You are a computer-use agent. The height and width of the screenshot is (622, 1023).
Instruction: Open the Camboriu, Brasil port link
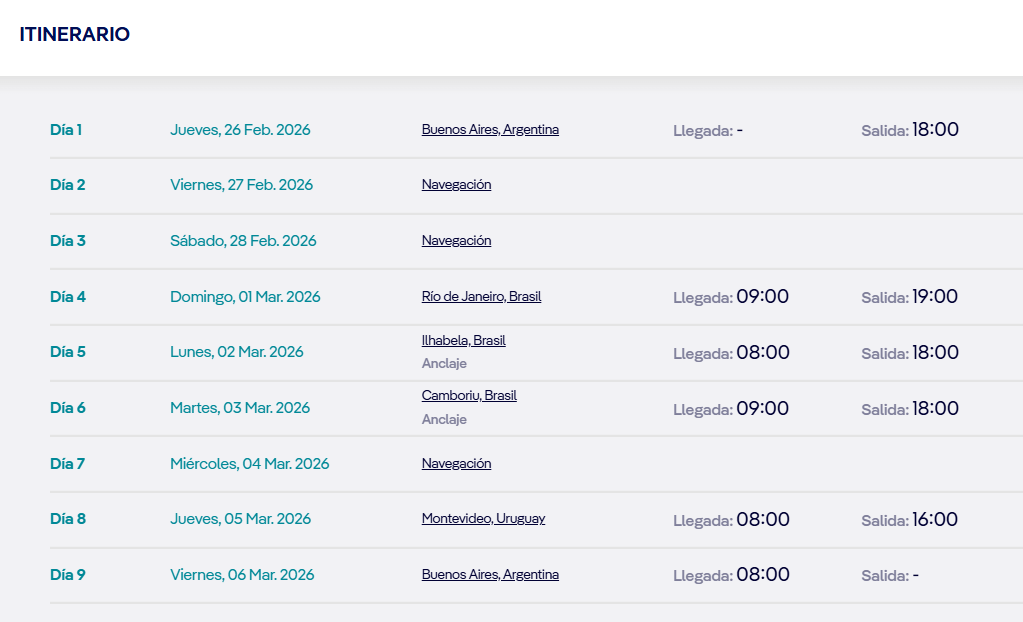click(x=469, y=396)
